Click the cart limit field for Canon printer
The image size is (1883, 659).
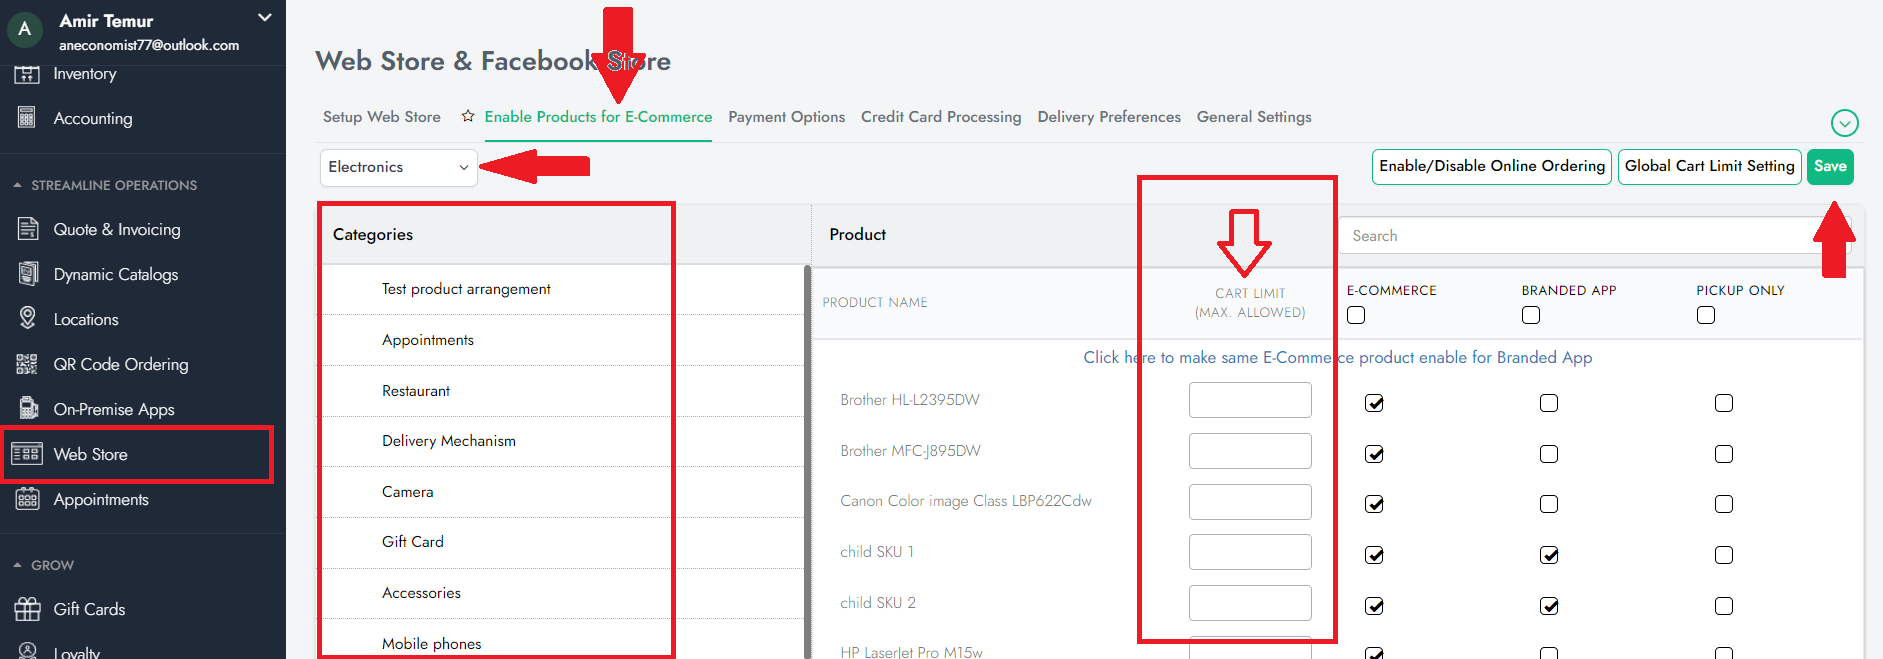[1249, 502]
